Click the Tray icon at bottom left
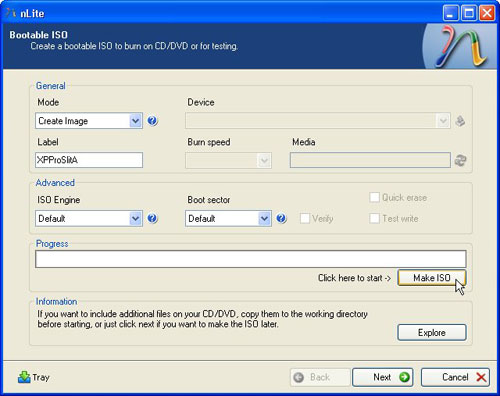Image resolution: width=500 pixels, height=396 pixels. (24, 377)
